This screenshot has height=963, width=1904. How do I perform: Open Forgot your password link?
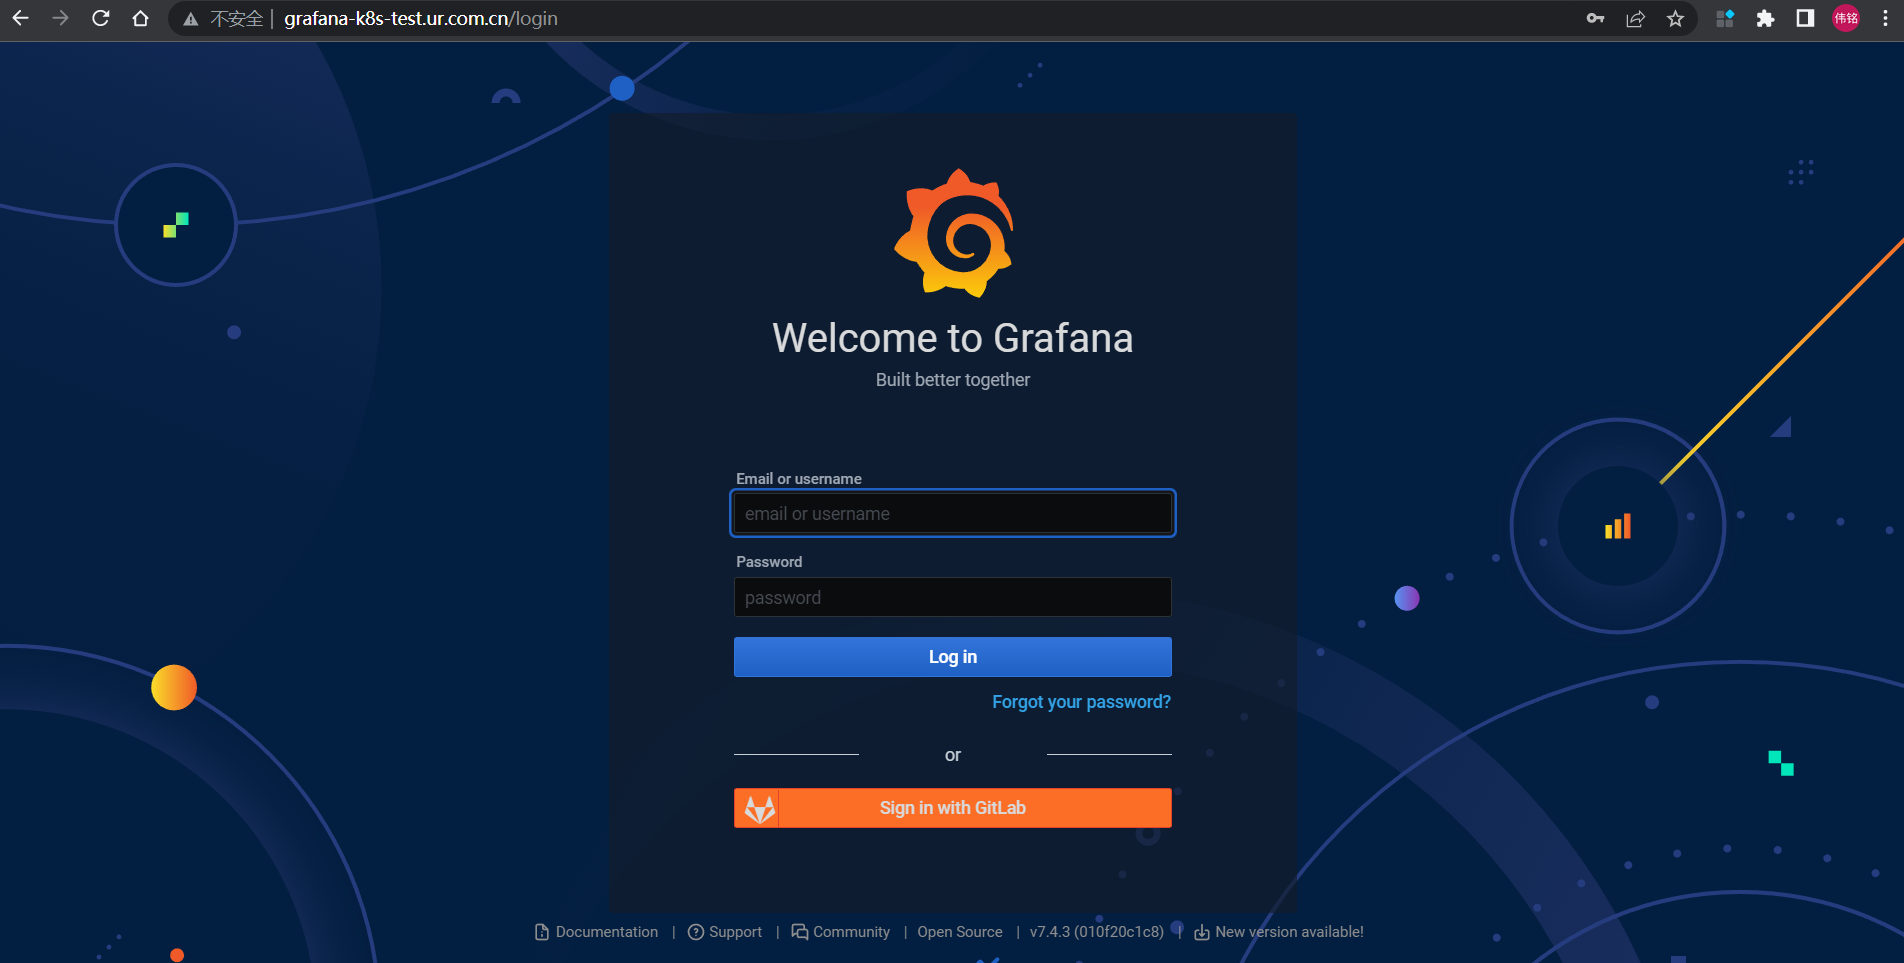pos(1081,702)
